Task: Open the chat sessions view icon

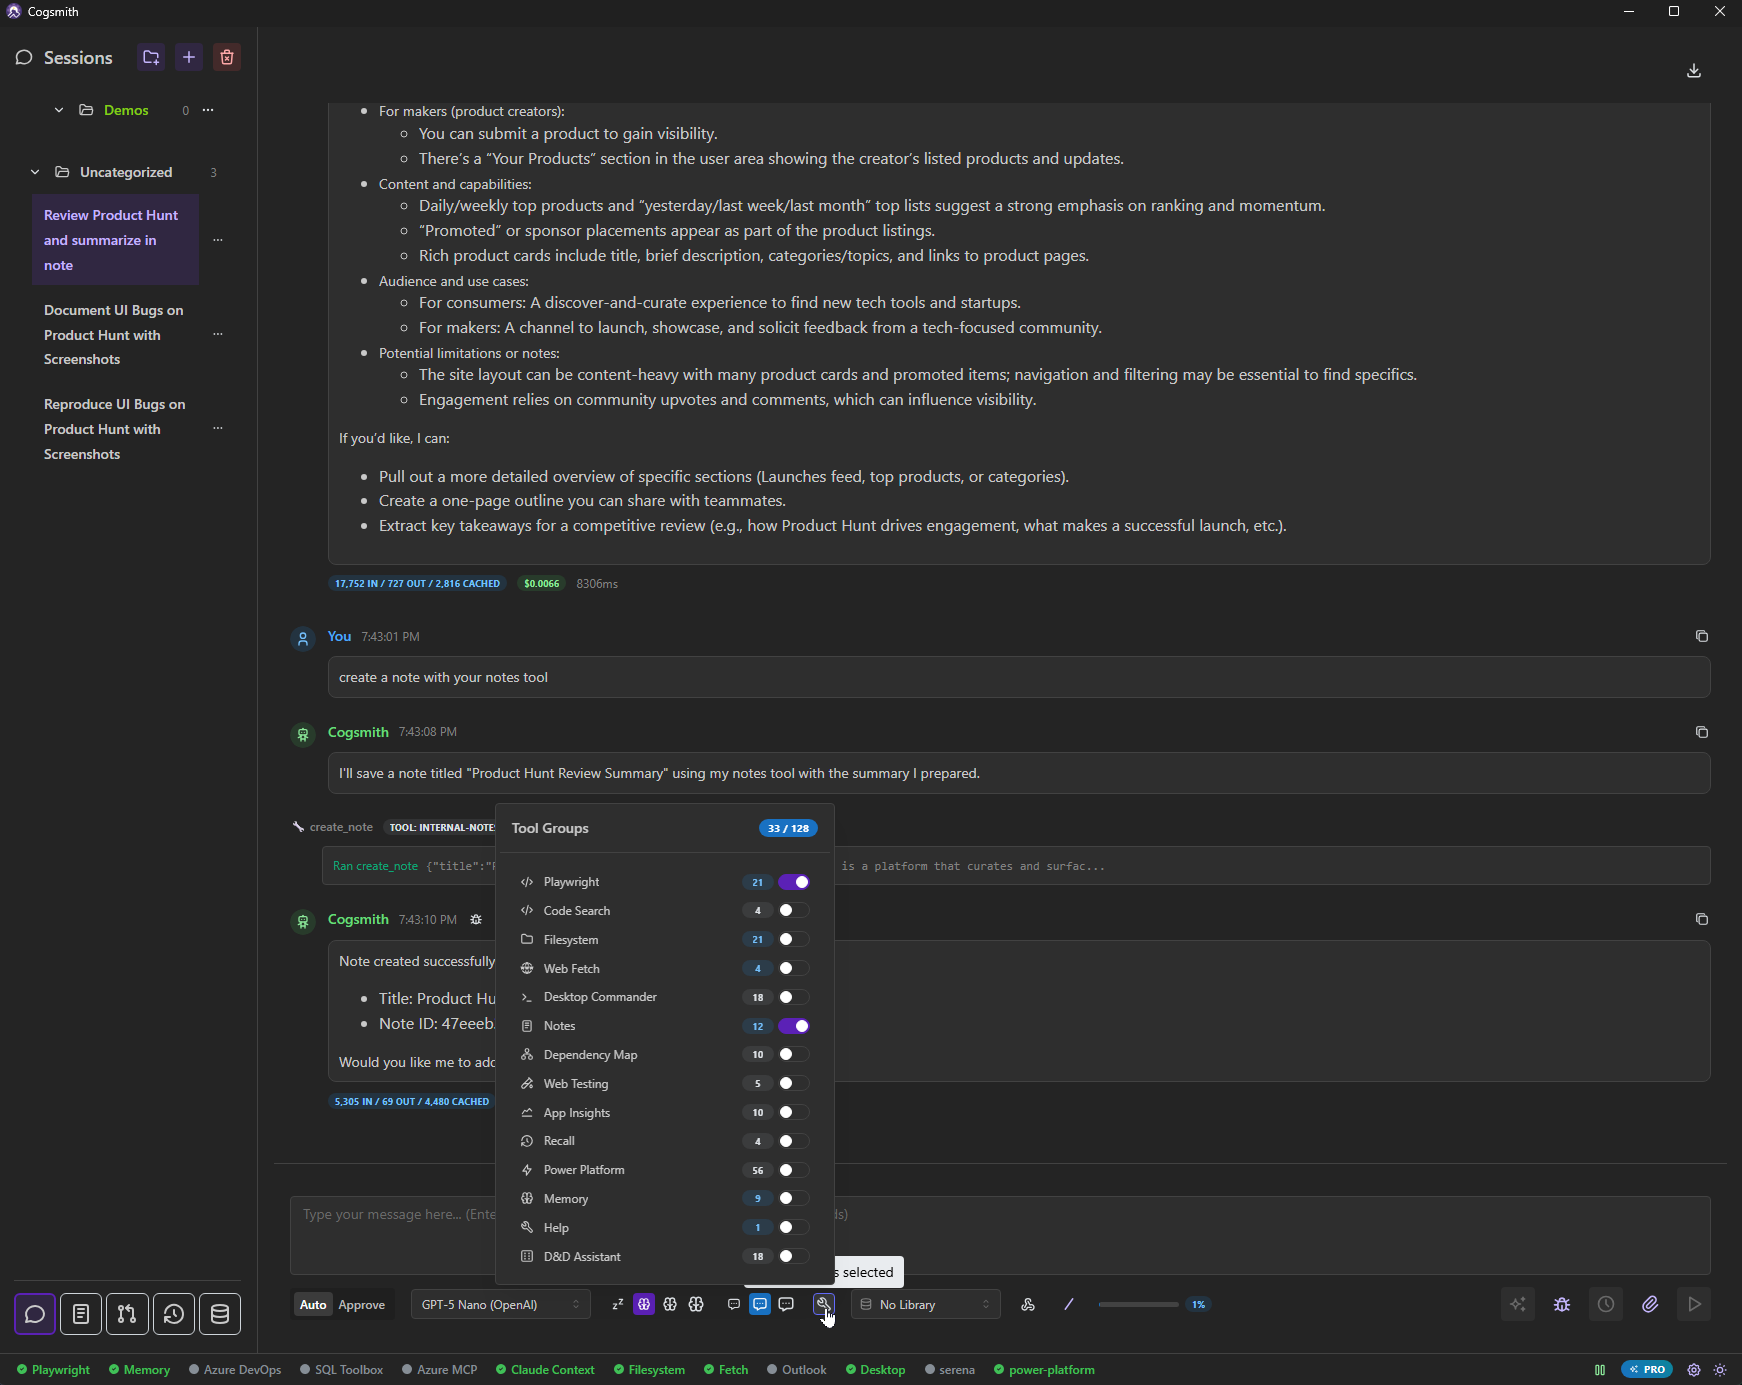Action: pos(35,1314)
